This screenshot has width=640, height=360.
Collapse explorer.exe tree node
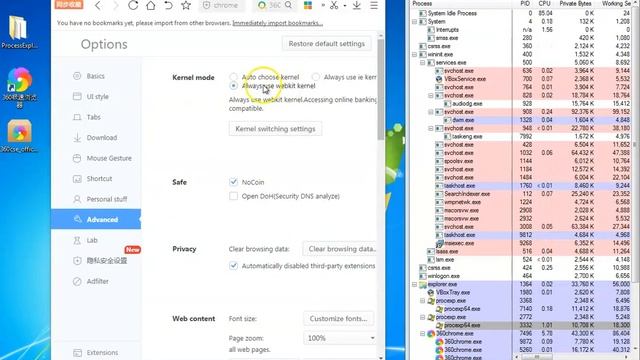point(414,284)
